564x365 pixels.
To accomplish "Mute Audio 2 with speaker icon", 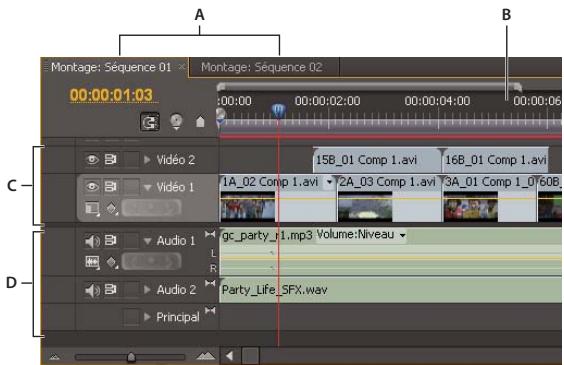I will click(x=92, y=290).
